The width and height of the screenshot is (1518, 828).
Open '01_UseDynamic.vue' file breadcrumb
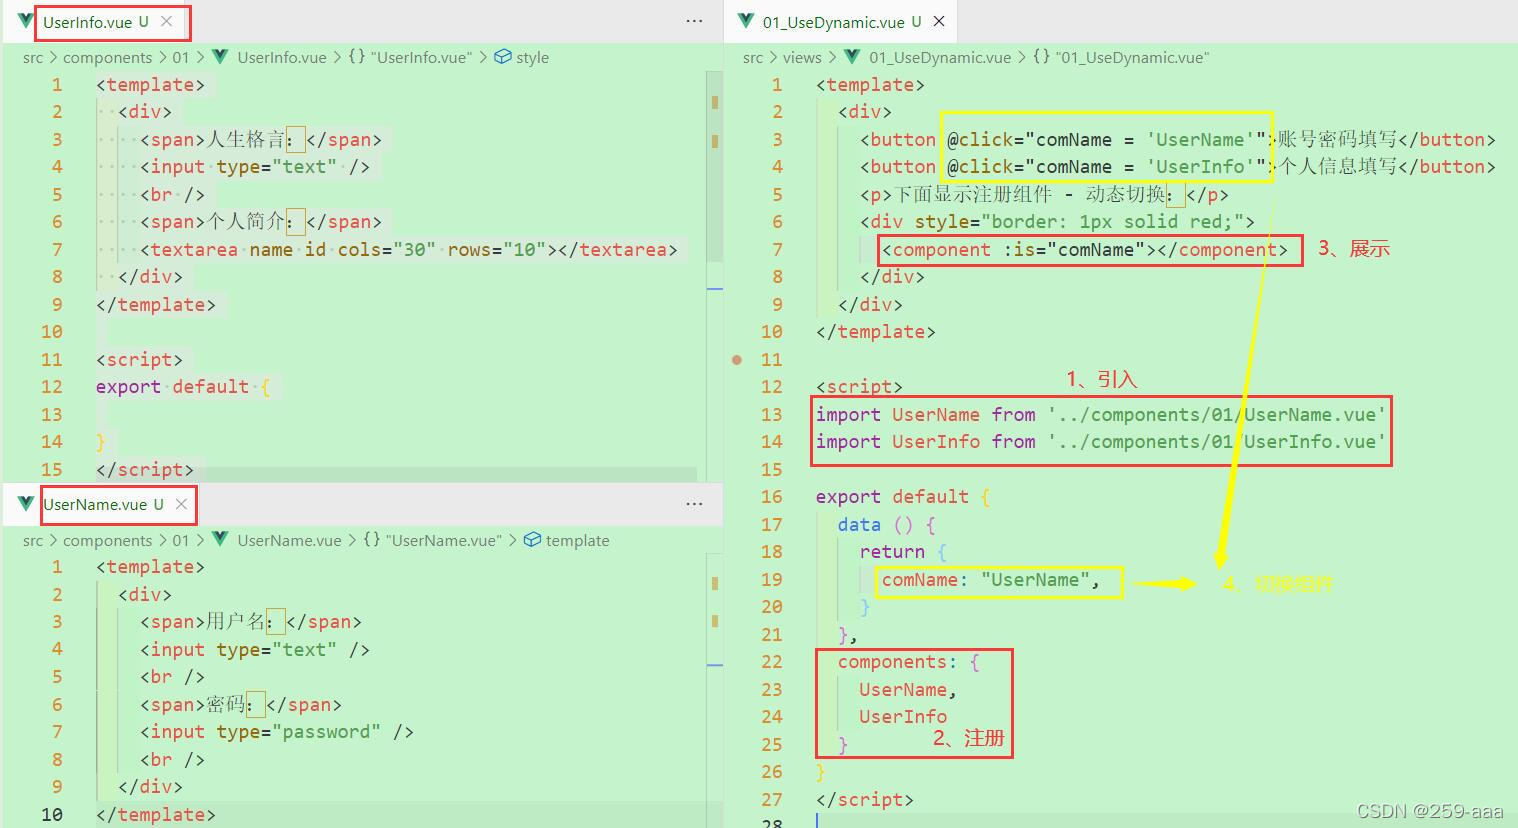tap(940, 57)
